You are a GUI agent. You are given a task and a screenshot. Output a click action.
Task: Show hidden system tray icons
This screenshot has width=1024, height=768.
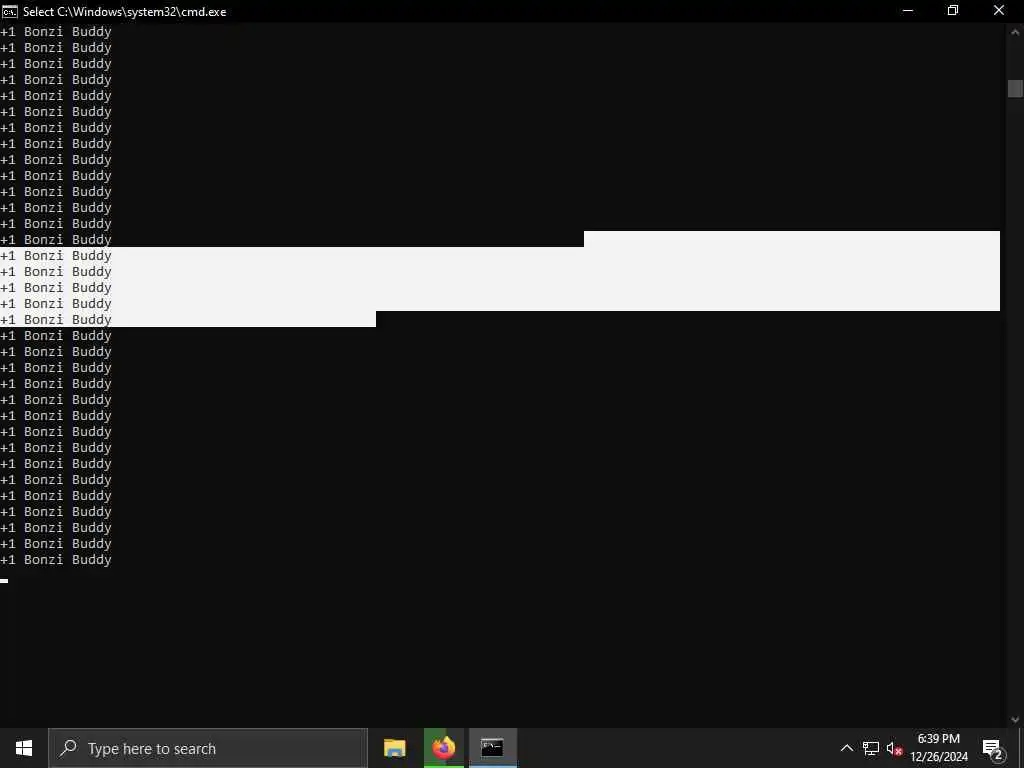846,748
